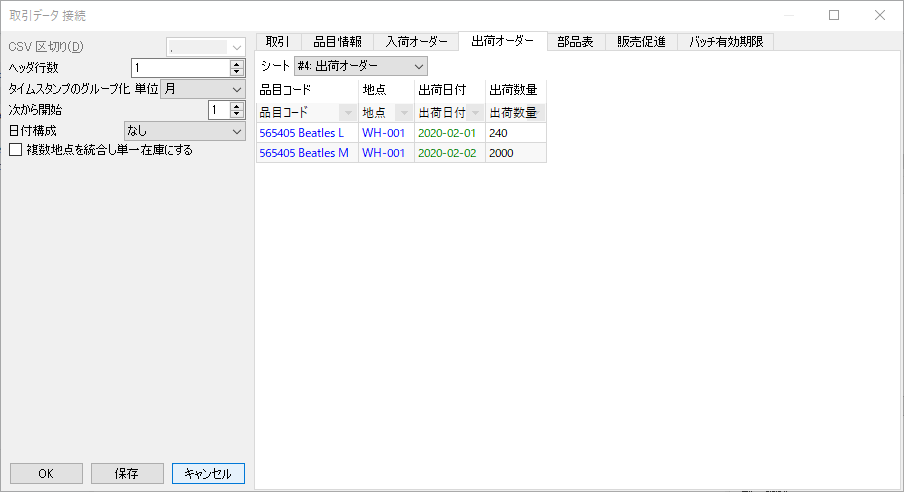Click the キャンセル button
Image resolution: width=904 pixels, height=492 pixels.
(208, 473)
